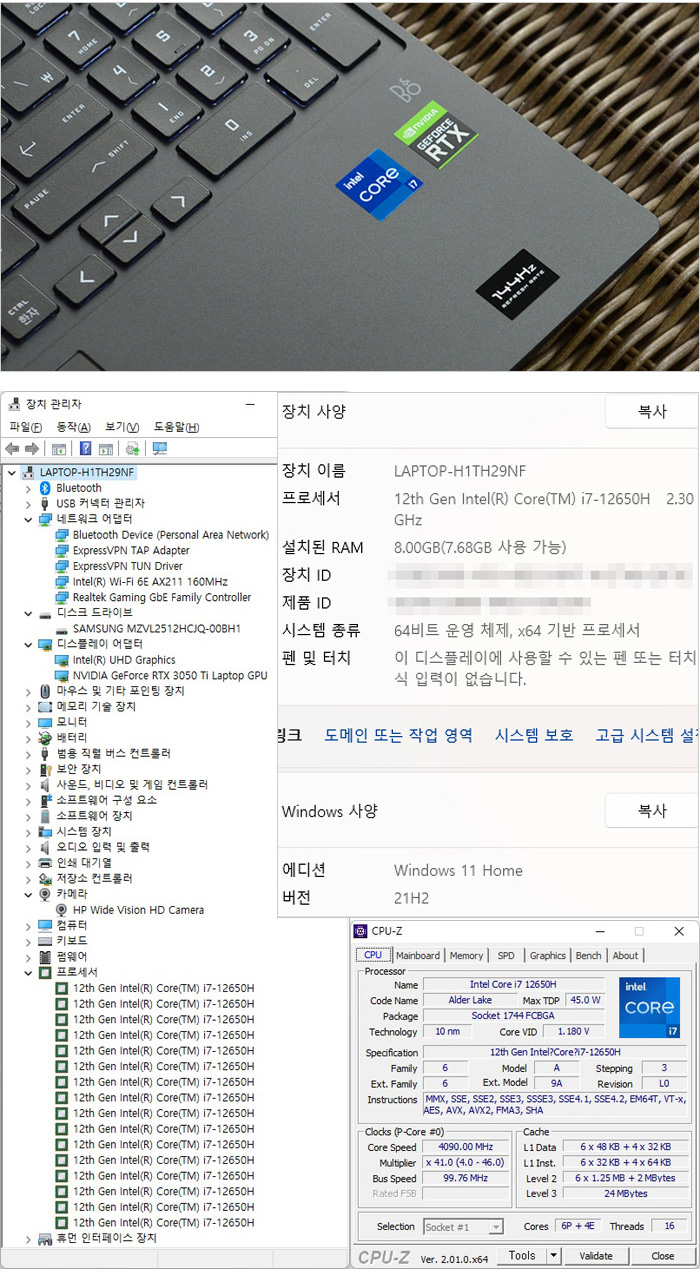Click the Close button in CPU-Z

[663, 1255]
